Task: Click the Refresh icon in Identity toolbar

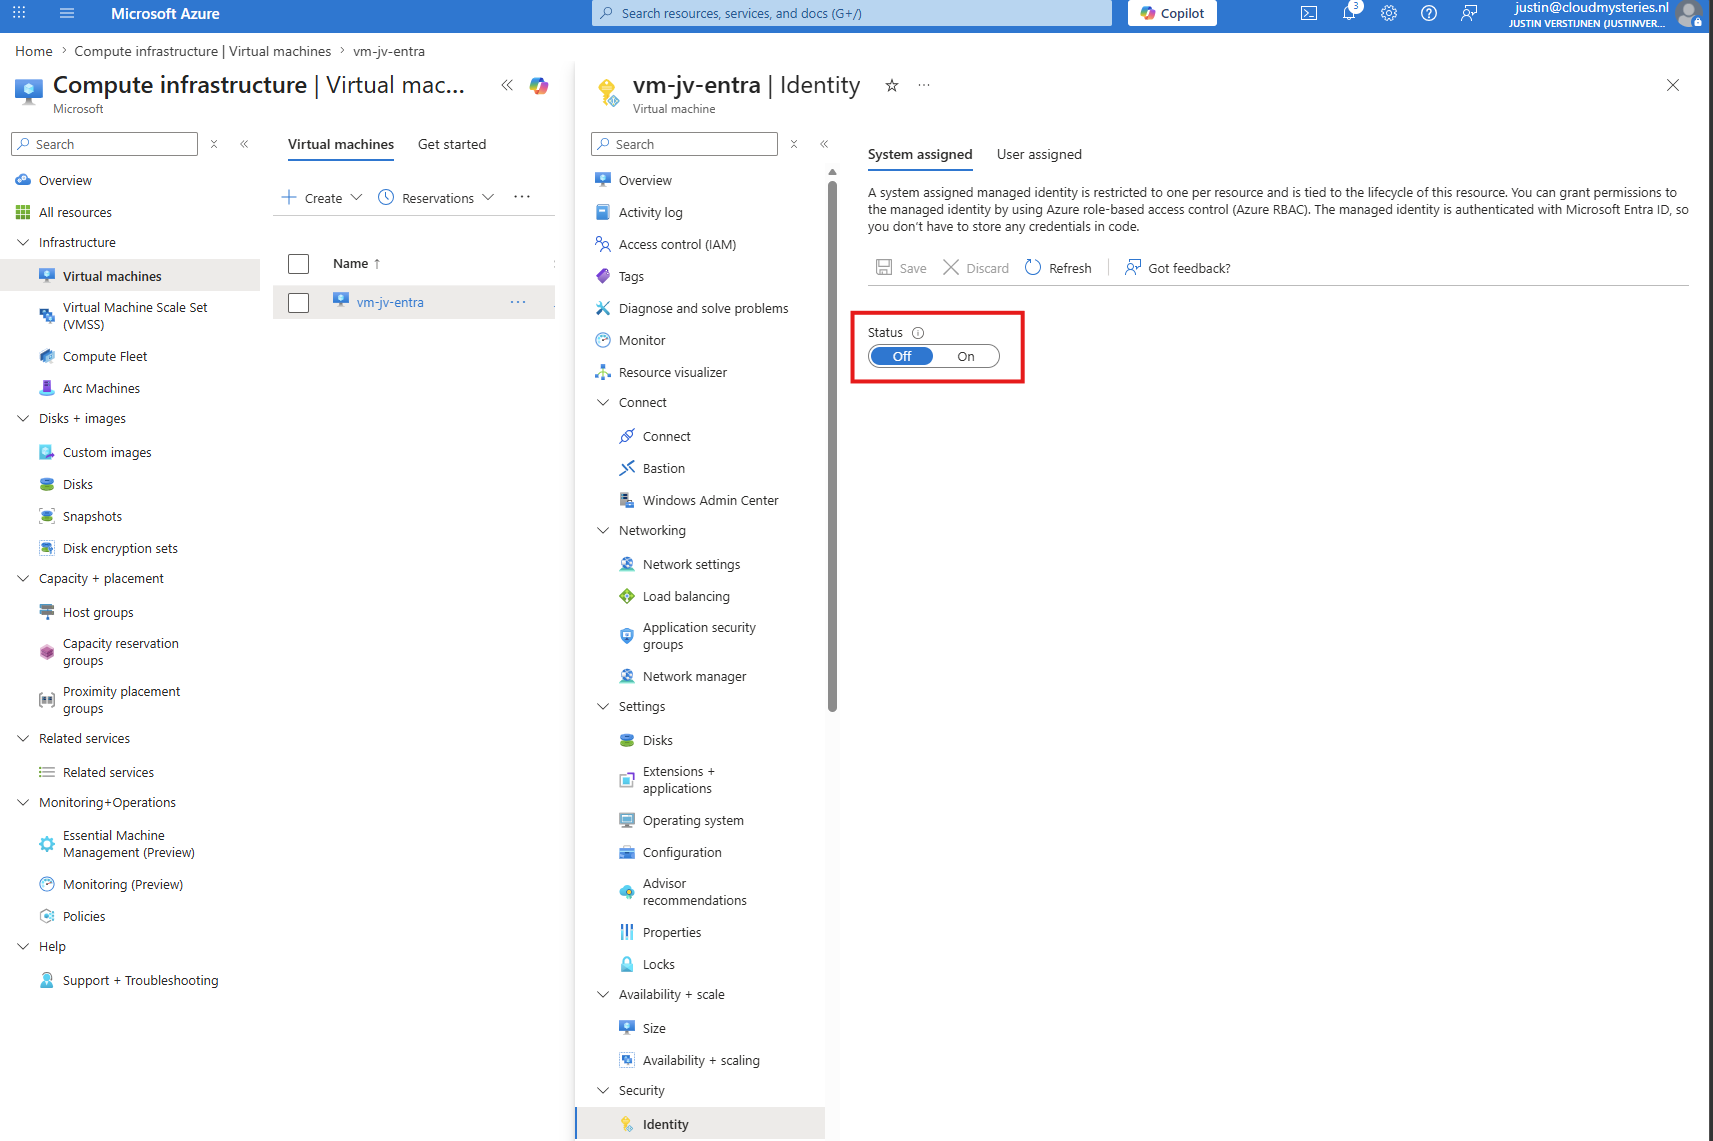Action: (1033, 268)
